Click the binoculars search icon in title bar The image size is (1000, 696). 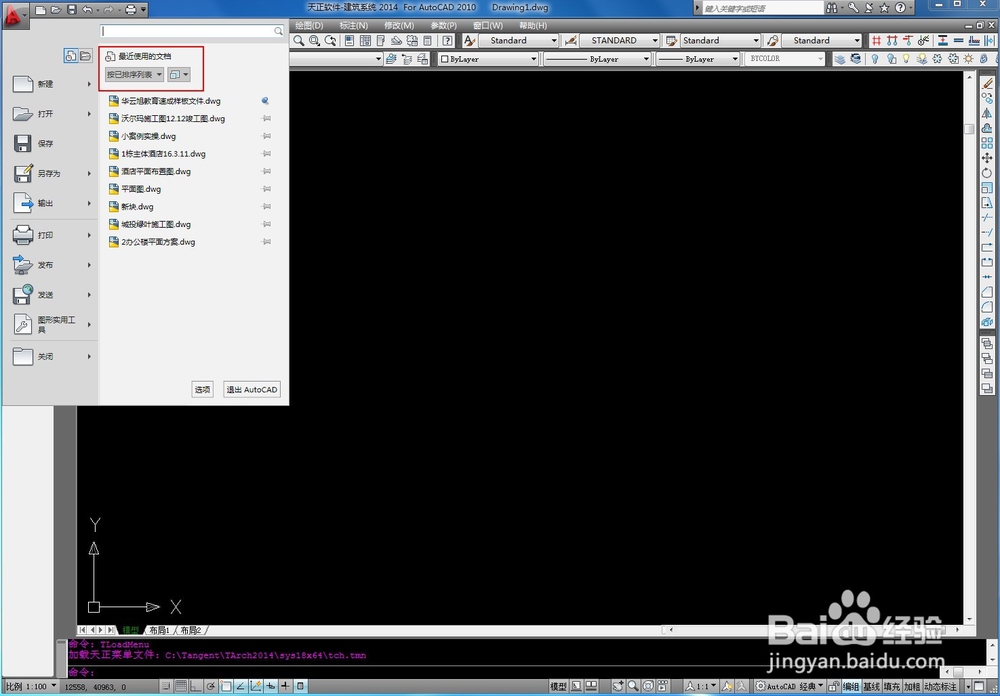pyautogui.click(x=832, y=8)
